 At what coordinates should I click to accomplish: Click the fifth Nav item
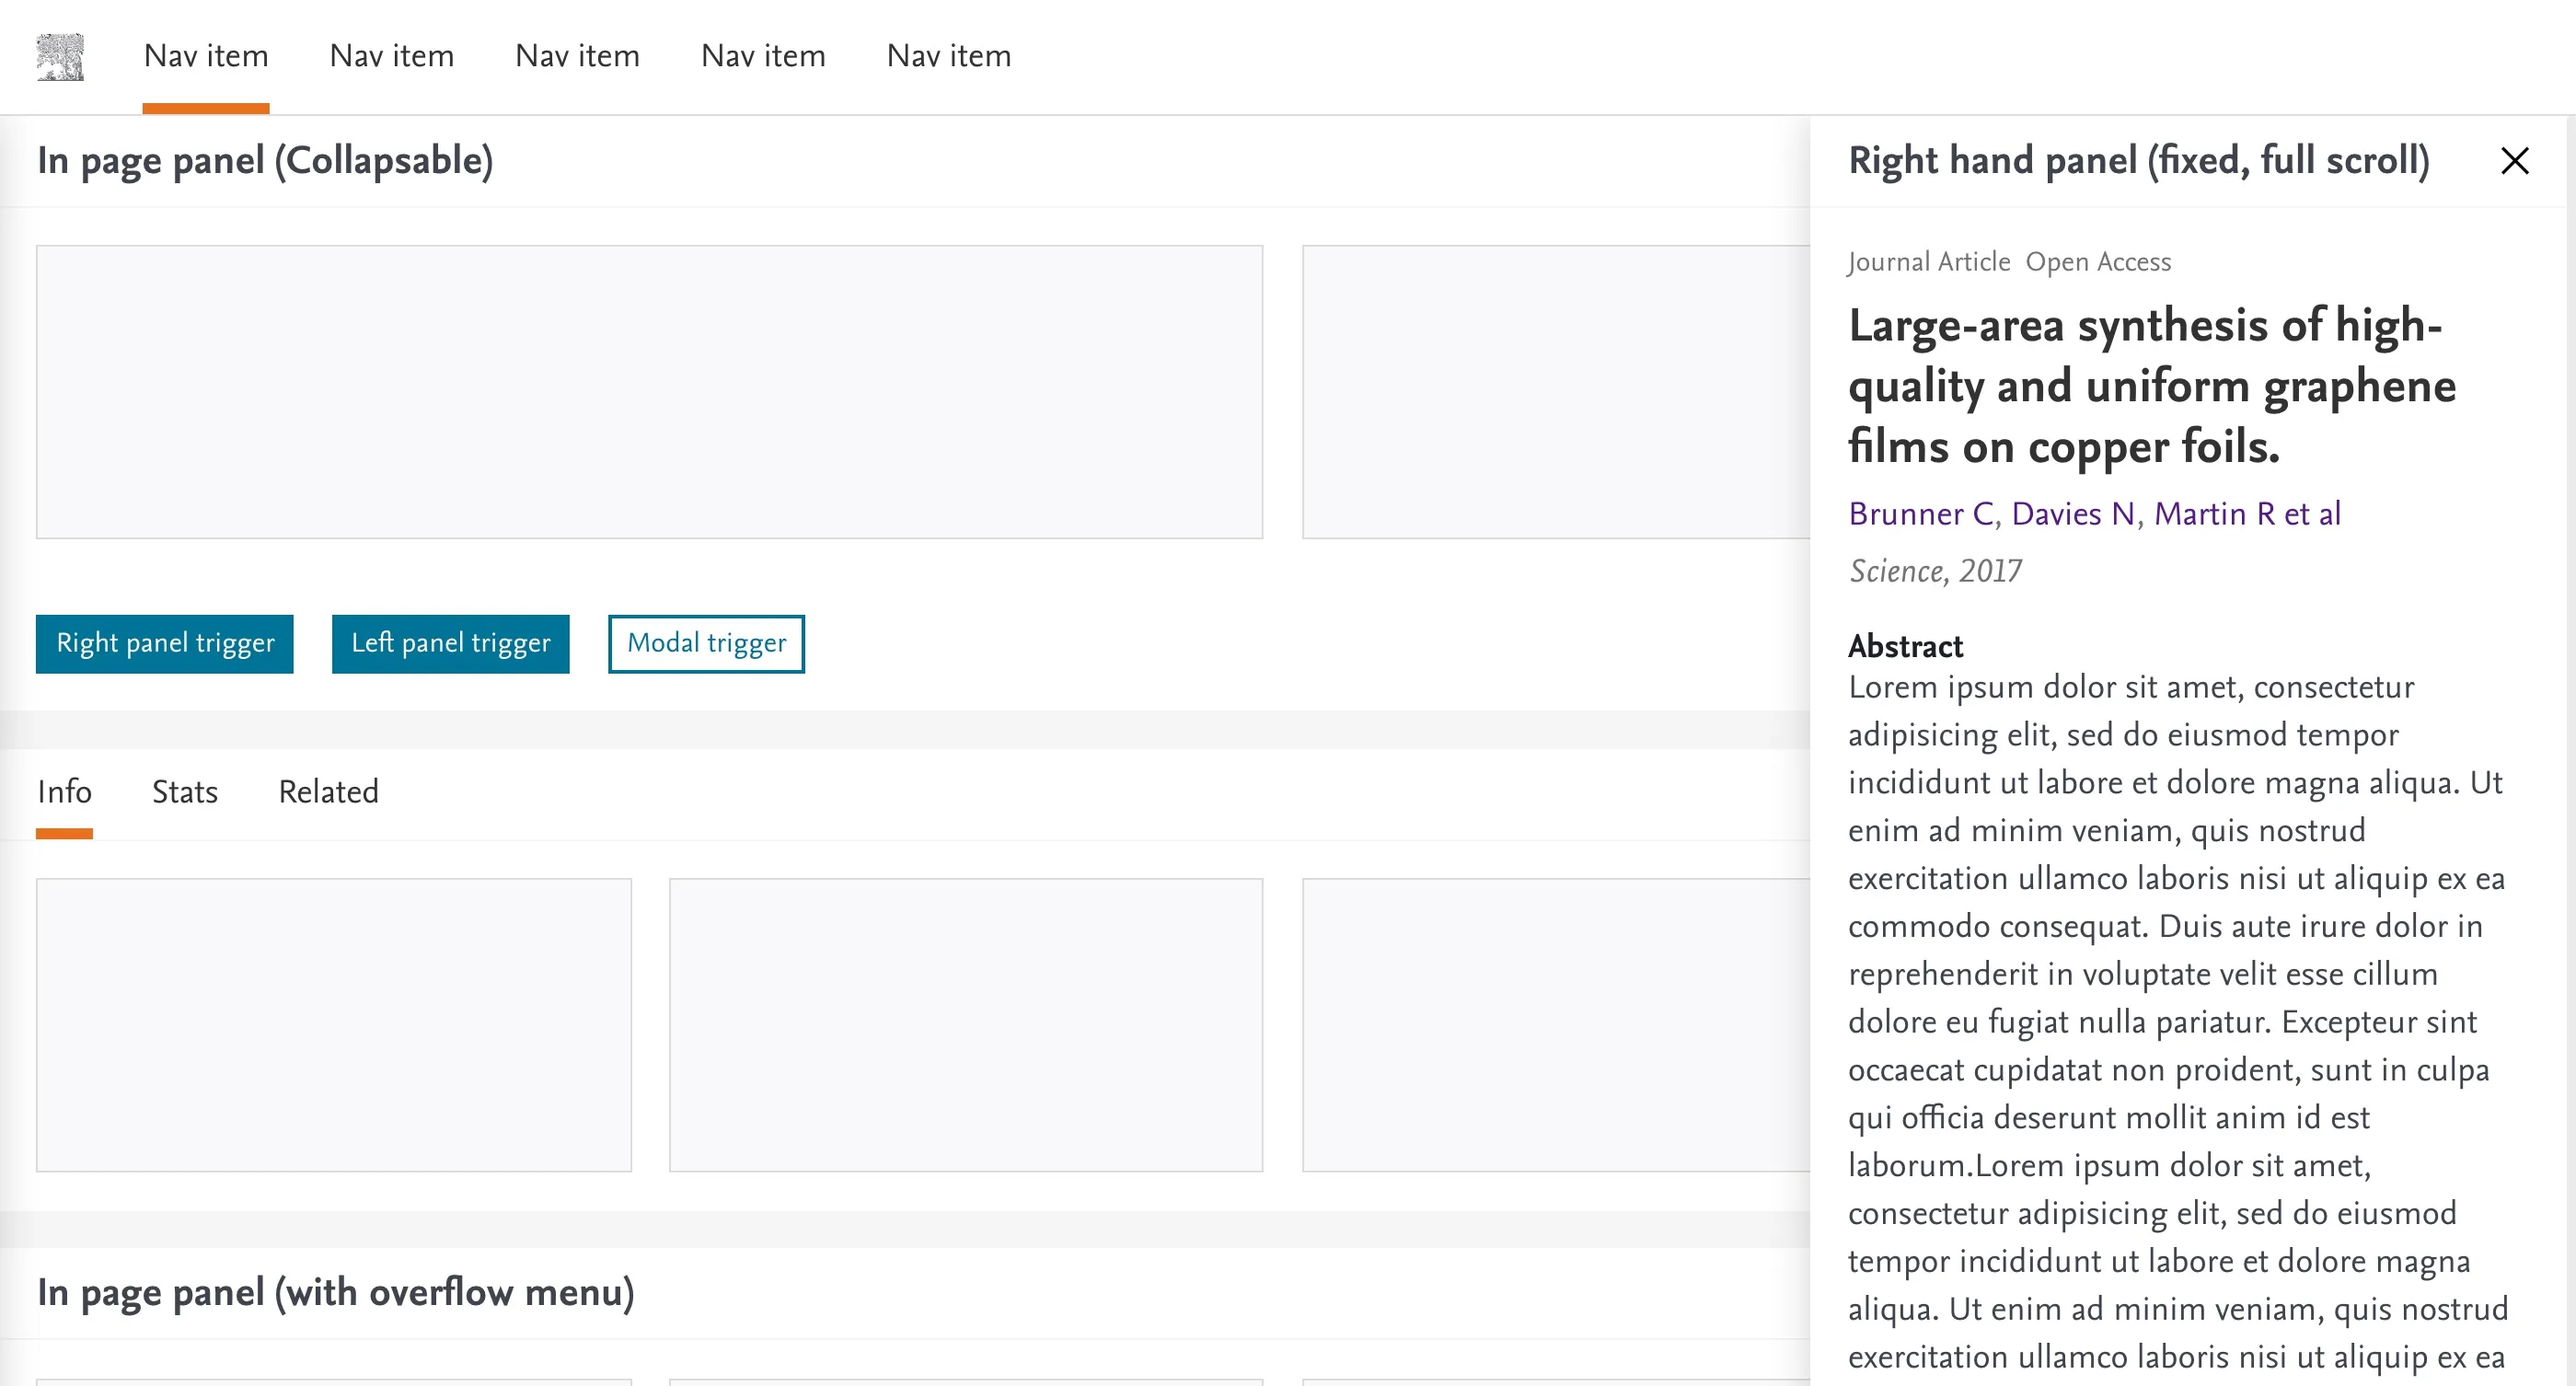(x=949, y=56)
